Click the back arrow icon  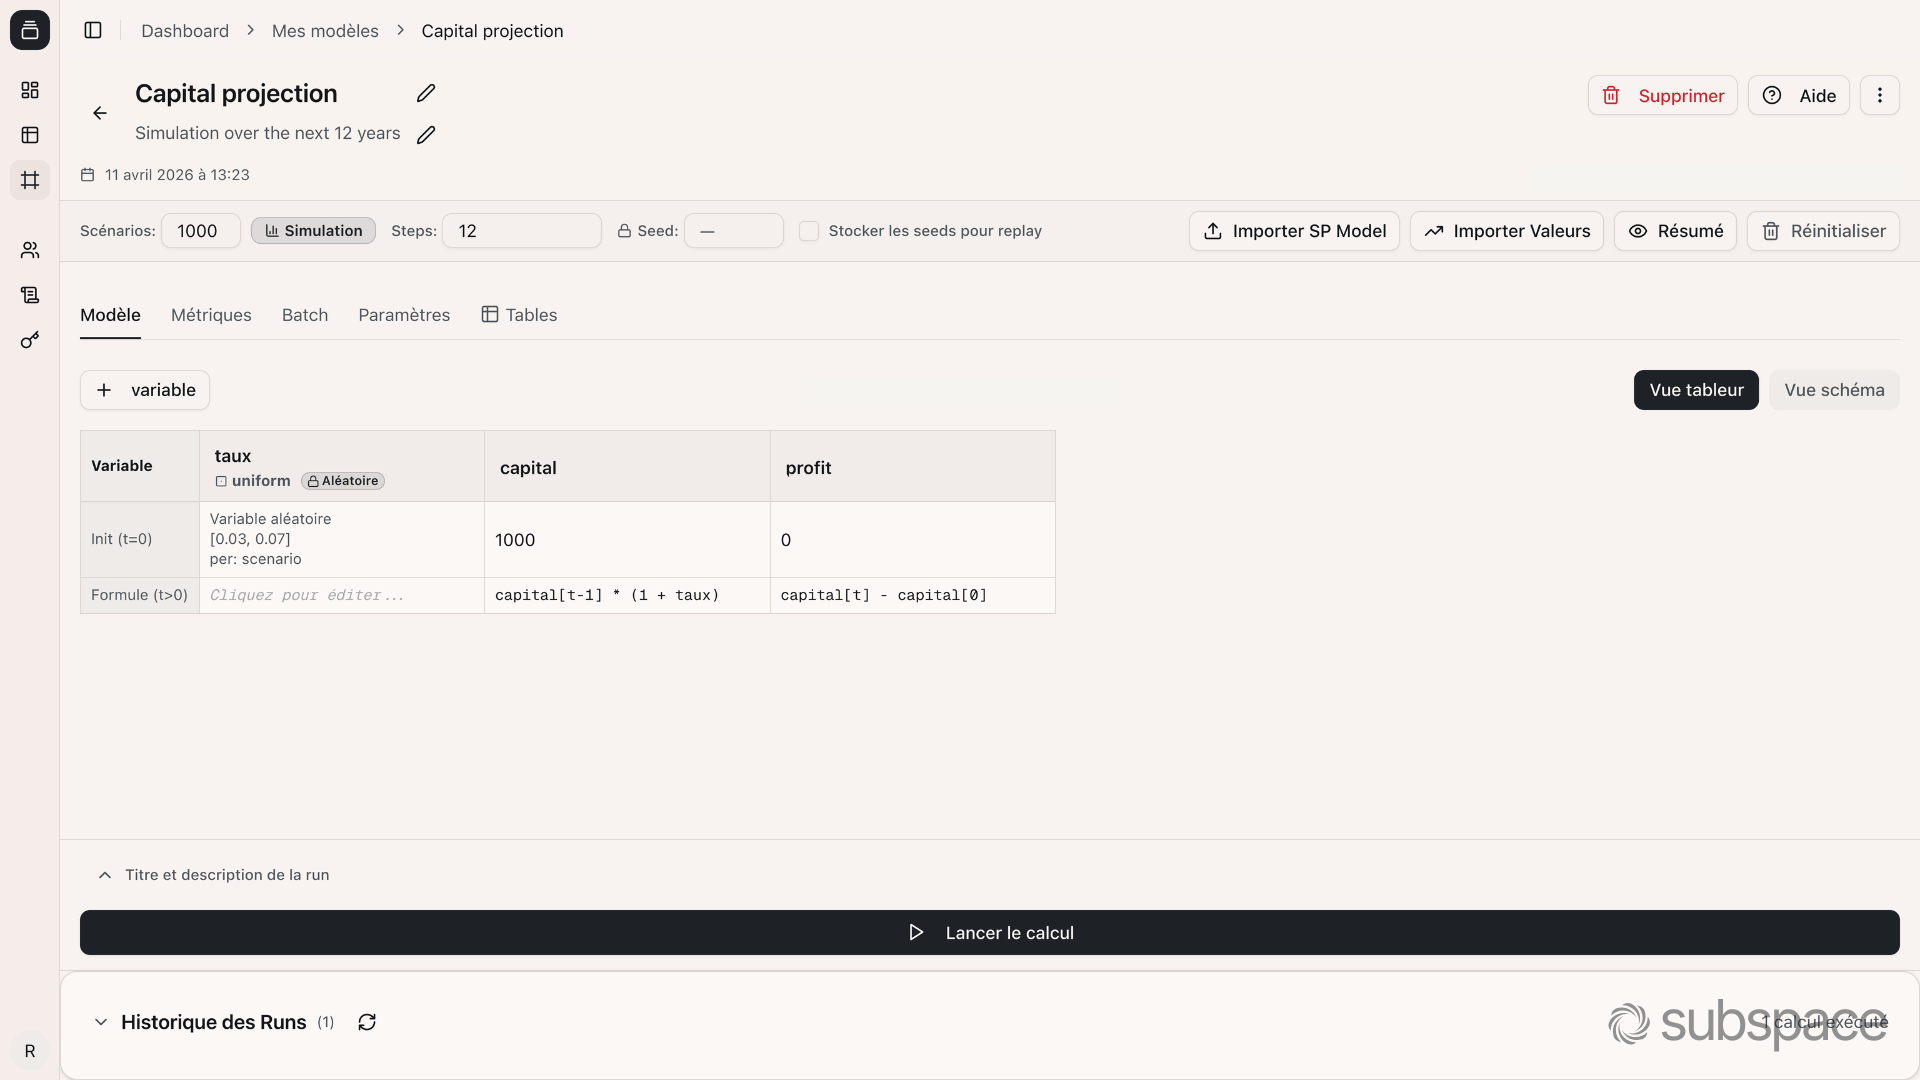tap(100, 113)
